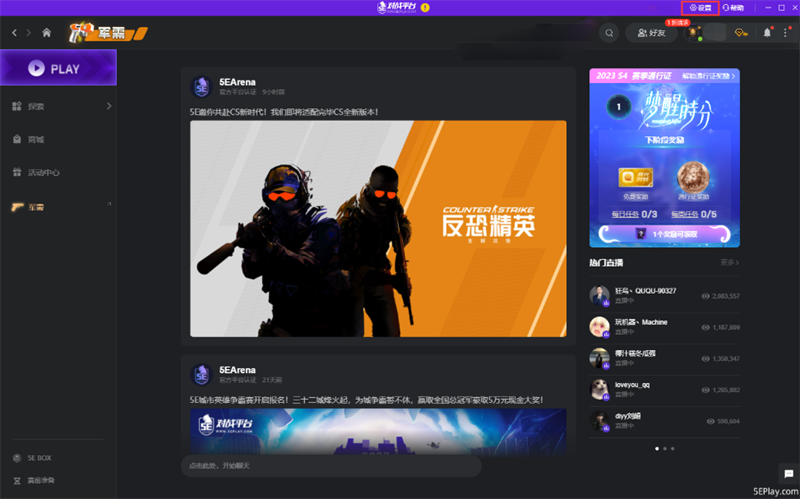Open the 帮助 help headset icon
Image resolution: width=800 pixels, height=499 pixels.
(733, 8)
